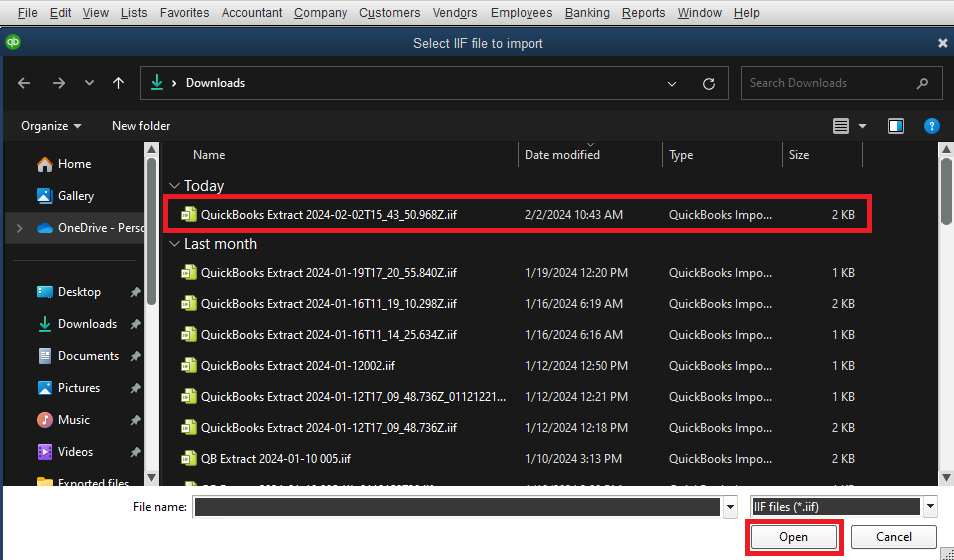This screenshot has width=954, height=560.
Task: Collapse the Today group
Action: coord(175,186)
